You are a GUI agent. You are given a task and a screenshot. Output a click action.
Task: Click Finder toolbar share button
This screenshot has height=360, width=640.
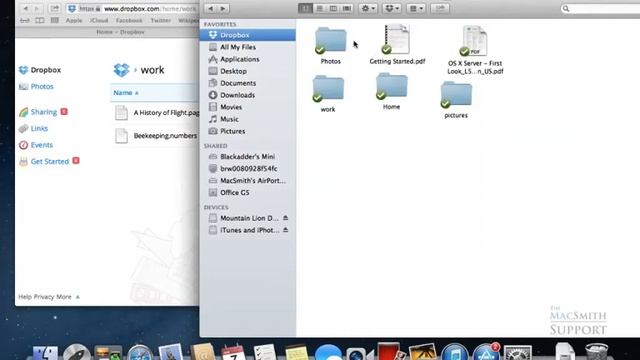(440, 9)
